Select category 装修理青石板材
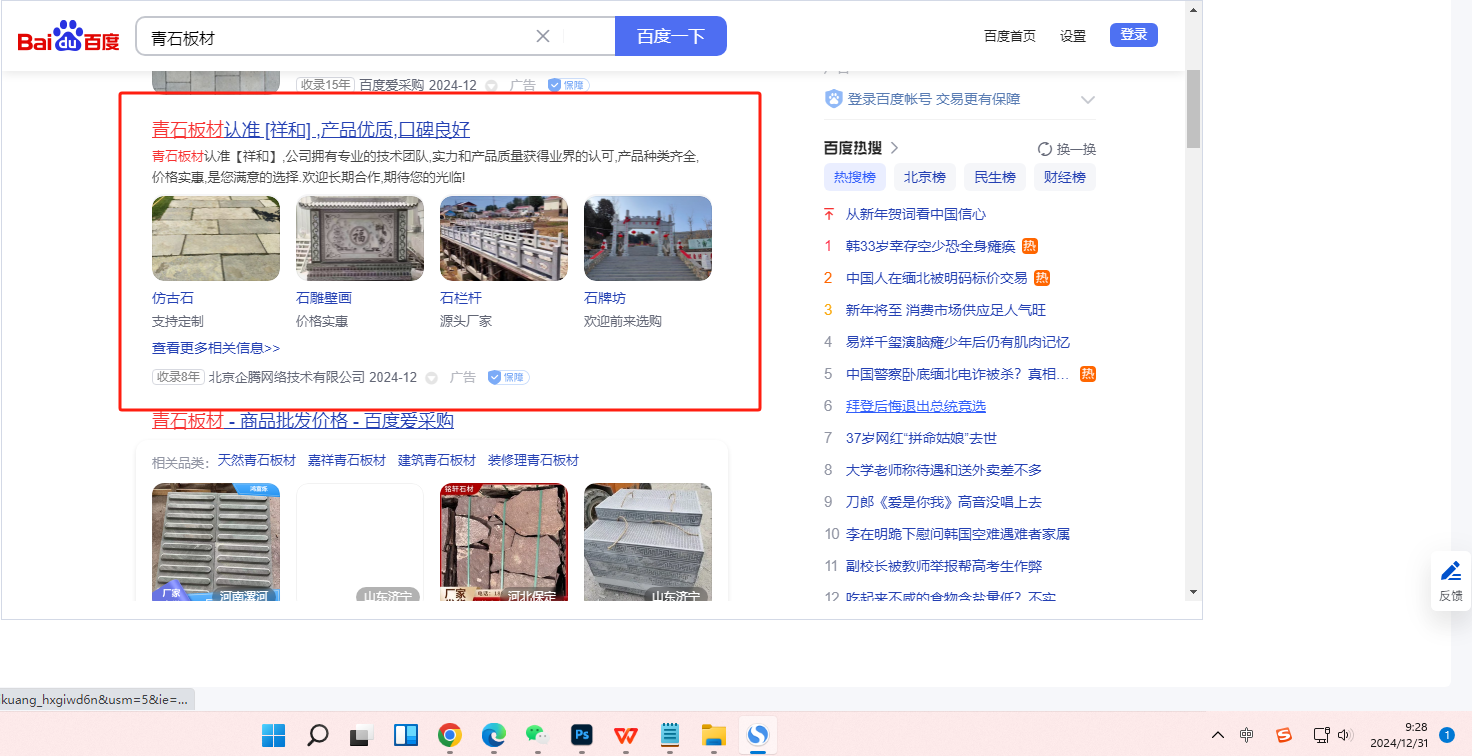 click(x=534, y=460)
